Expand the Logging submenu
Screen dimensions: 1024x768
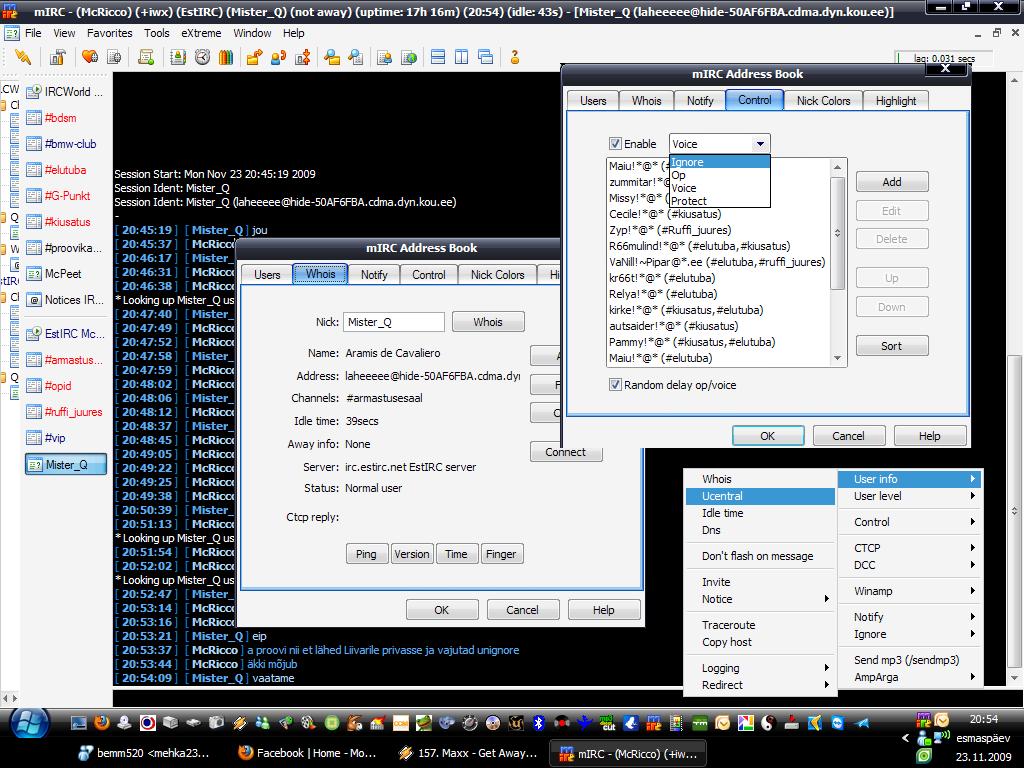[760, 668]
